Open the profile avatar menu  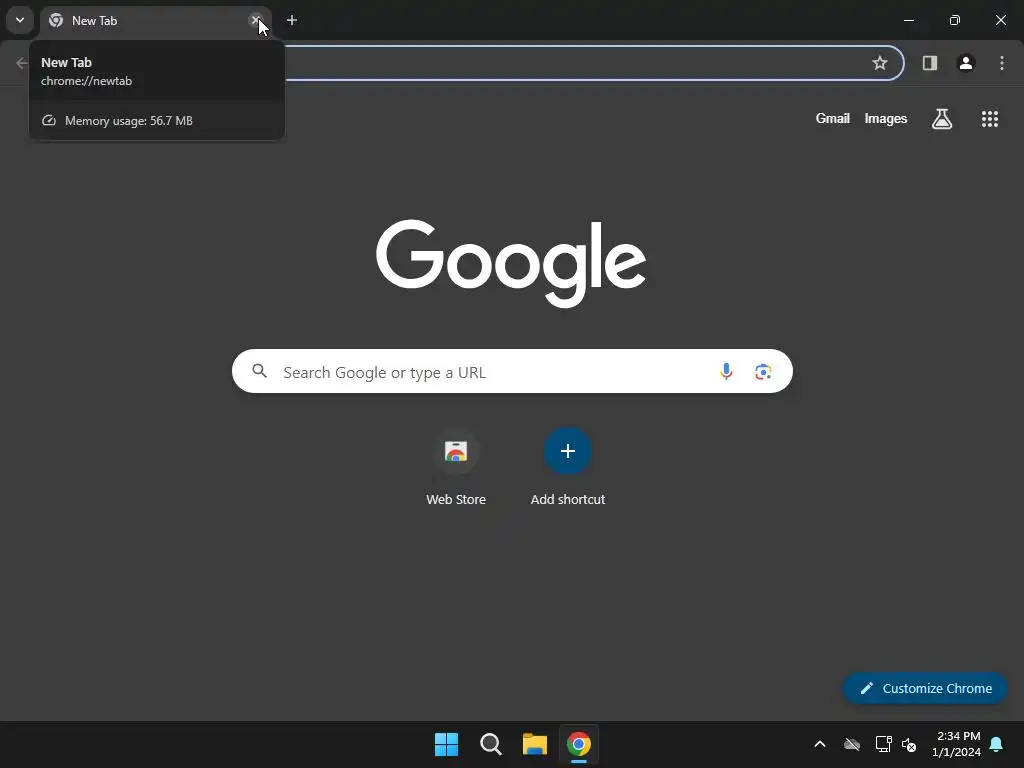(966, 63)
